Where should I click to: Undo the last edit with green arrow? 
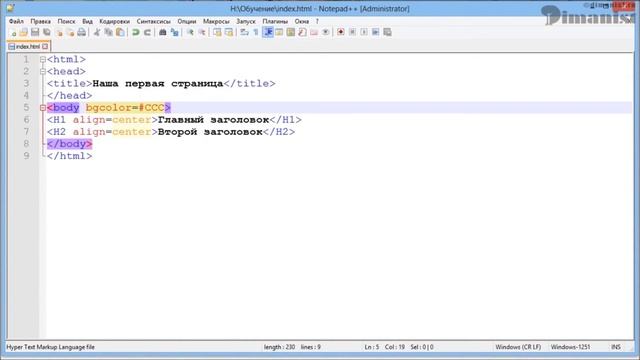tap(136, 32)
